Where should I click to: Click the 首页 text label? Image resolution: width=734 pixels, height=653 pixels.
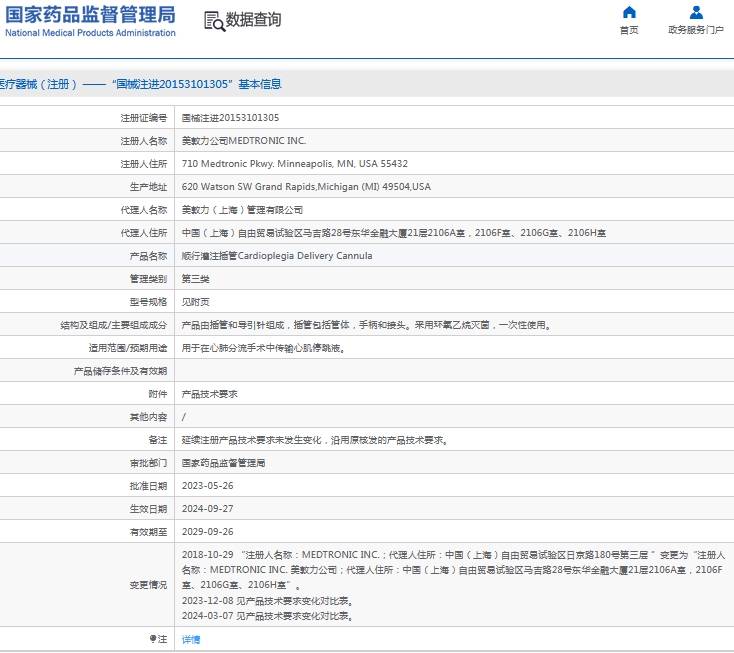629,30
